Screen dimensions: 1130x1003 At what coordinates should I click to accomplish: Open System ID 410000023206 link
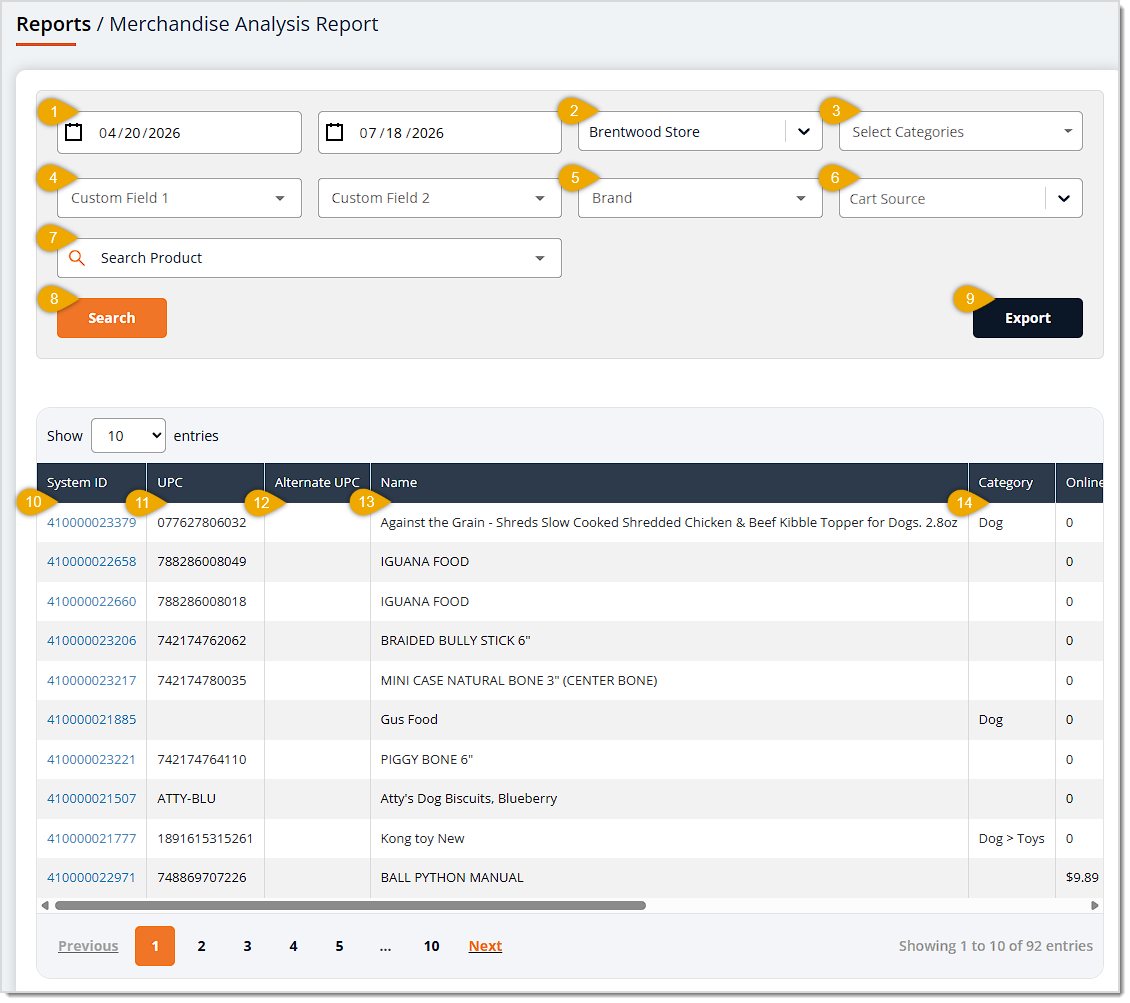pyautogui.click(x=92, y=641)
